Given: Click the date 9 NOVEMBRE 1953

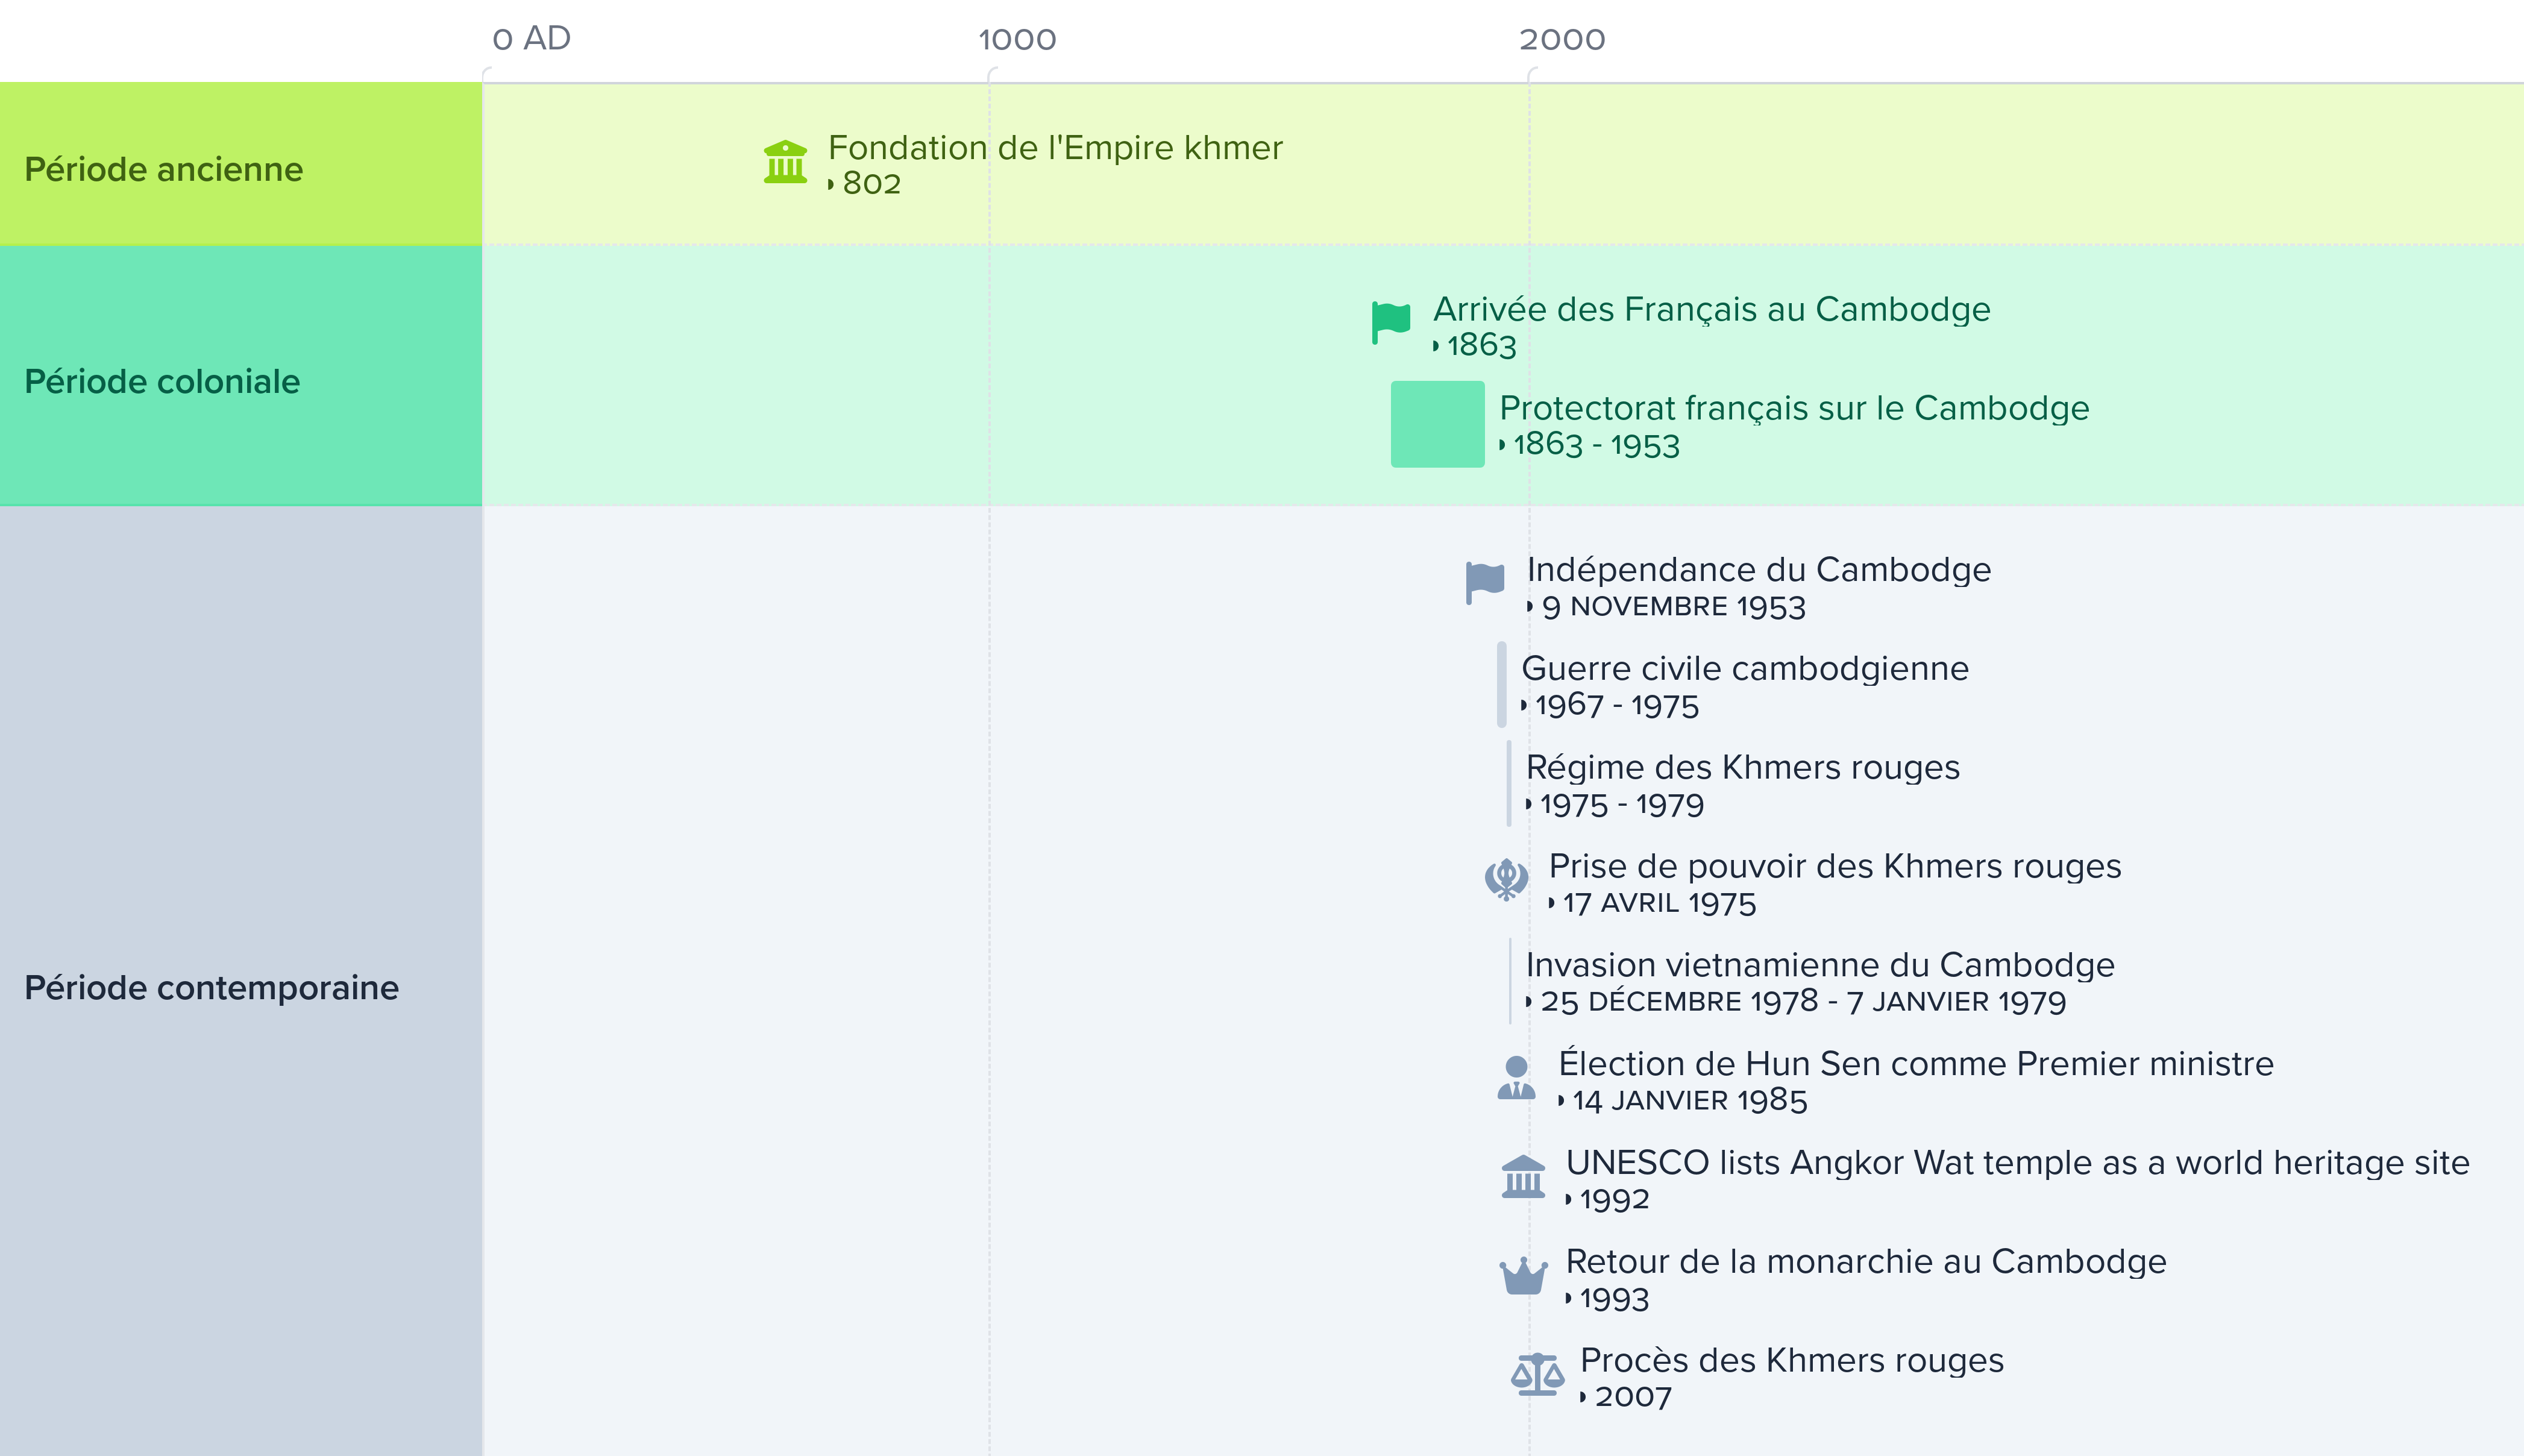Looking at the screenshot, I should (x=1673, y=606).
